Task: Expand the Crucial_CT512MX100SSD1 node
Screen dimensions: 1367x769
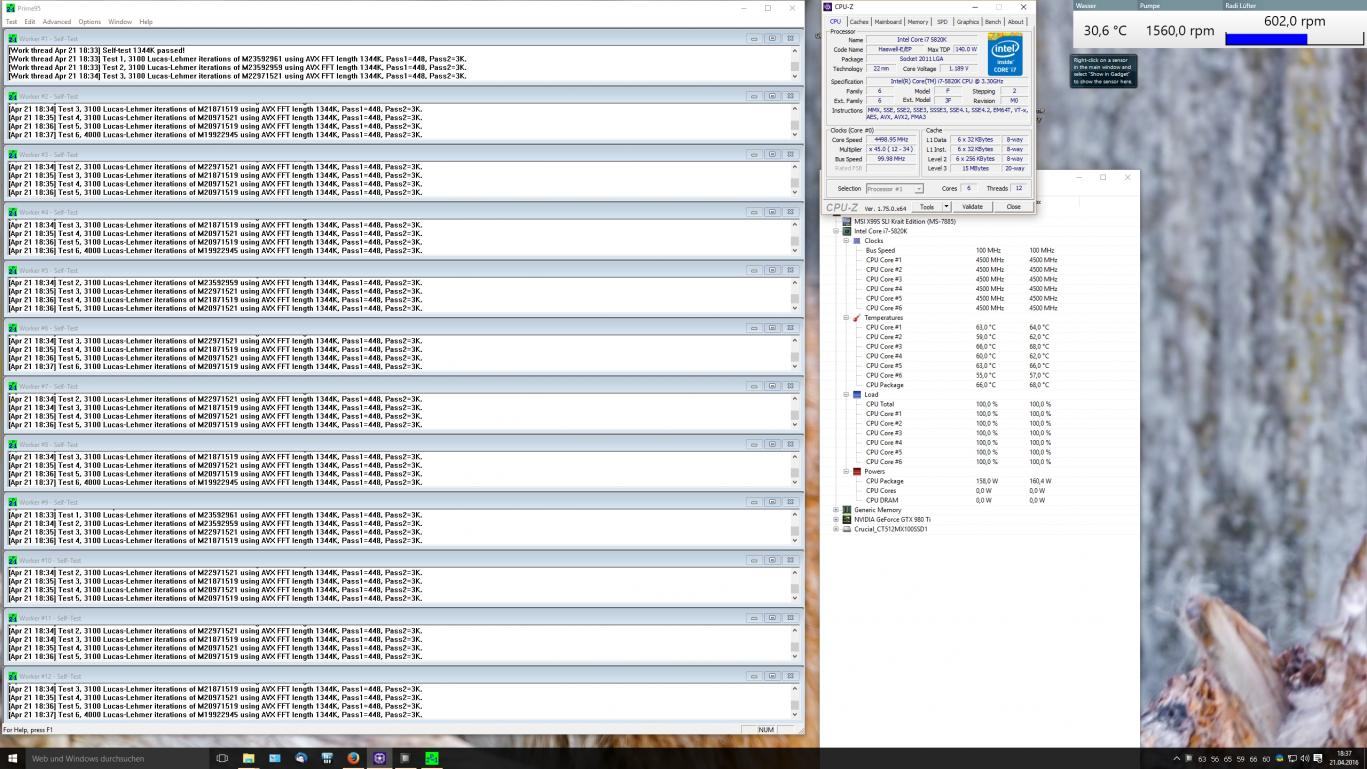Action: [836, 529]
